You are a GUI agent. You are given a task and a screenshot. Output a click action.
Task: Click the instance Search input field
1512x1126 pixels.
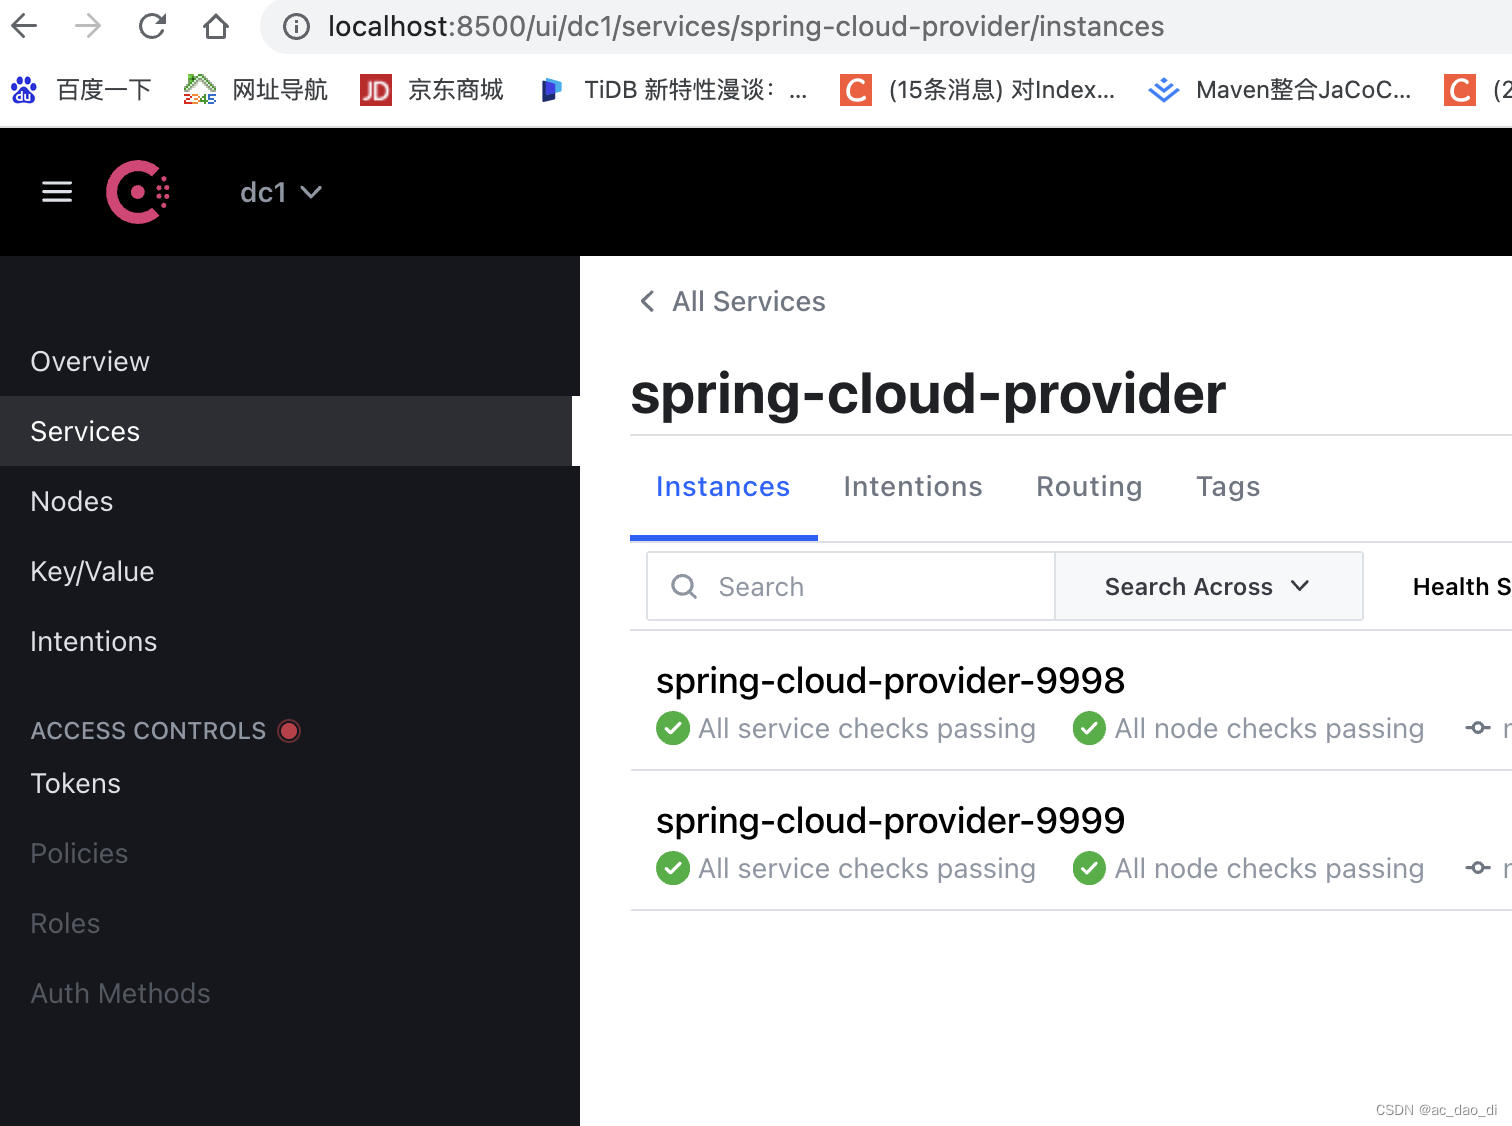pyautogui.click(x=851, y=586)
